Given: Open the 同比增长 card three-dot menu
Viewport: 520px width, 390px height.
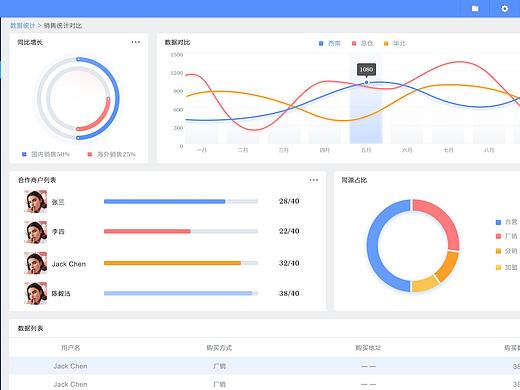Looking at the screenshot, I should (136, 42).
